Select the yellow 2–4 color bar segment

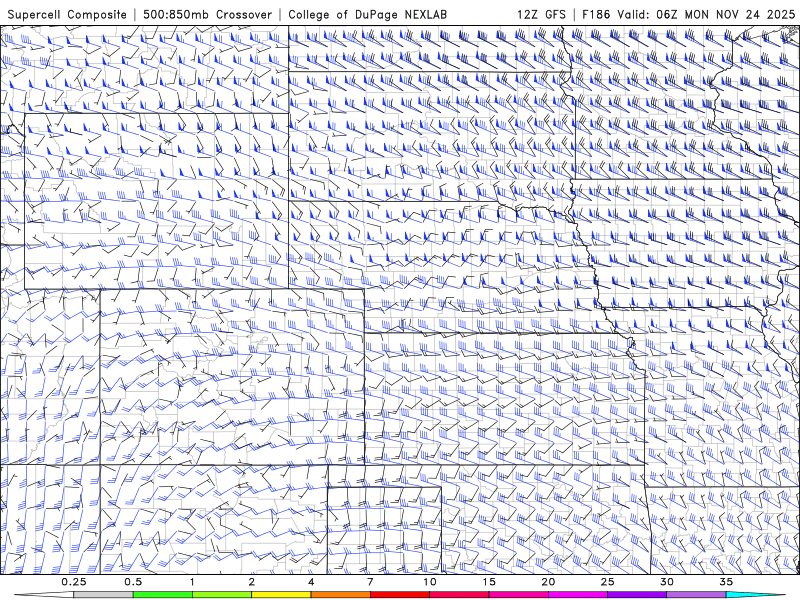coord(281,595)
